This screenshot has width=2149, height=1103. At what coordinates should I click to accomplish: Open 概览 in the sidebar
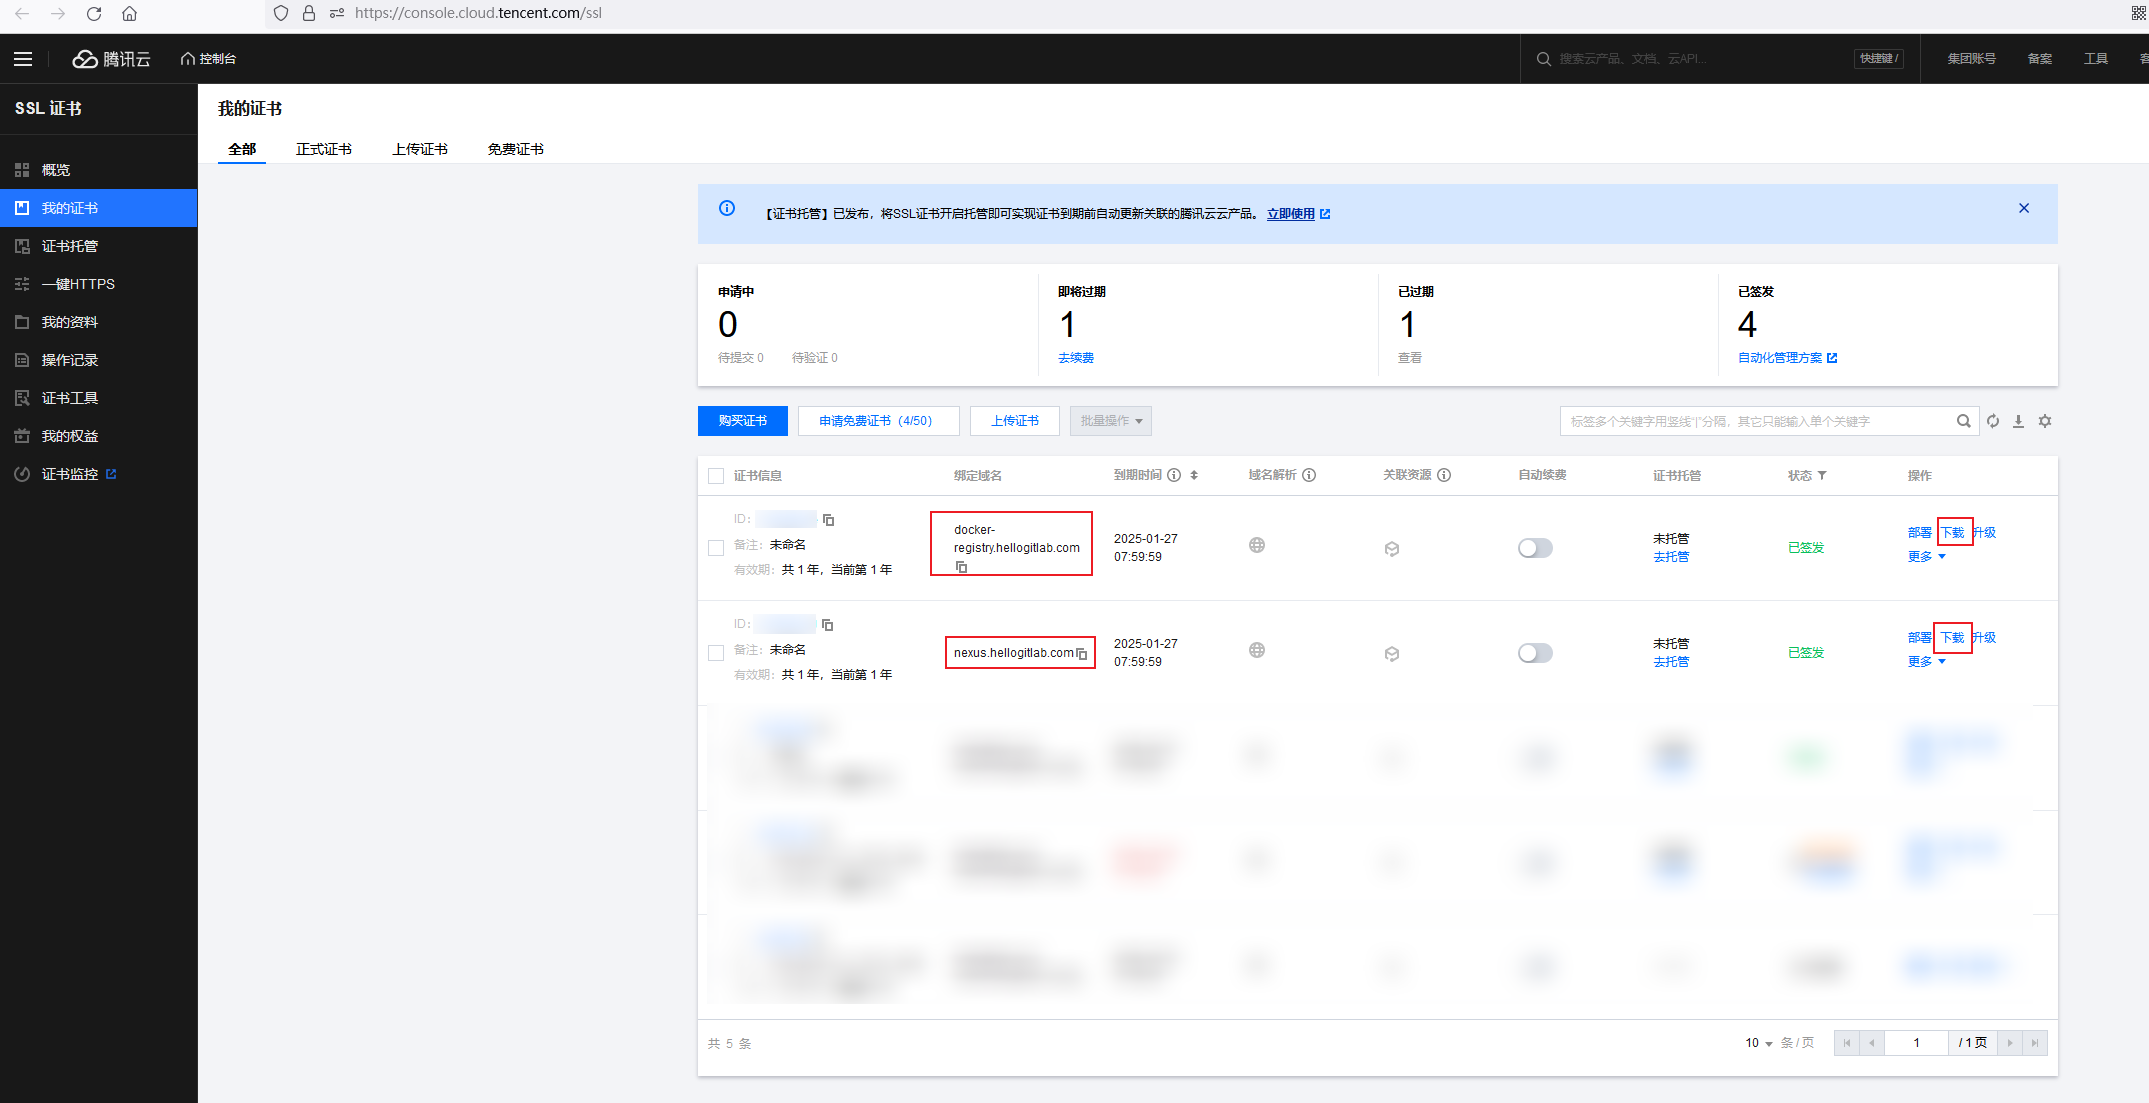click(98, 170)
